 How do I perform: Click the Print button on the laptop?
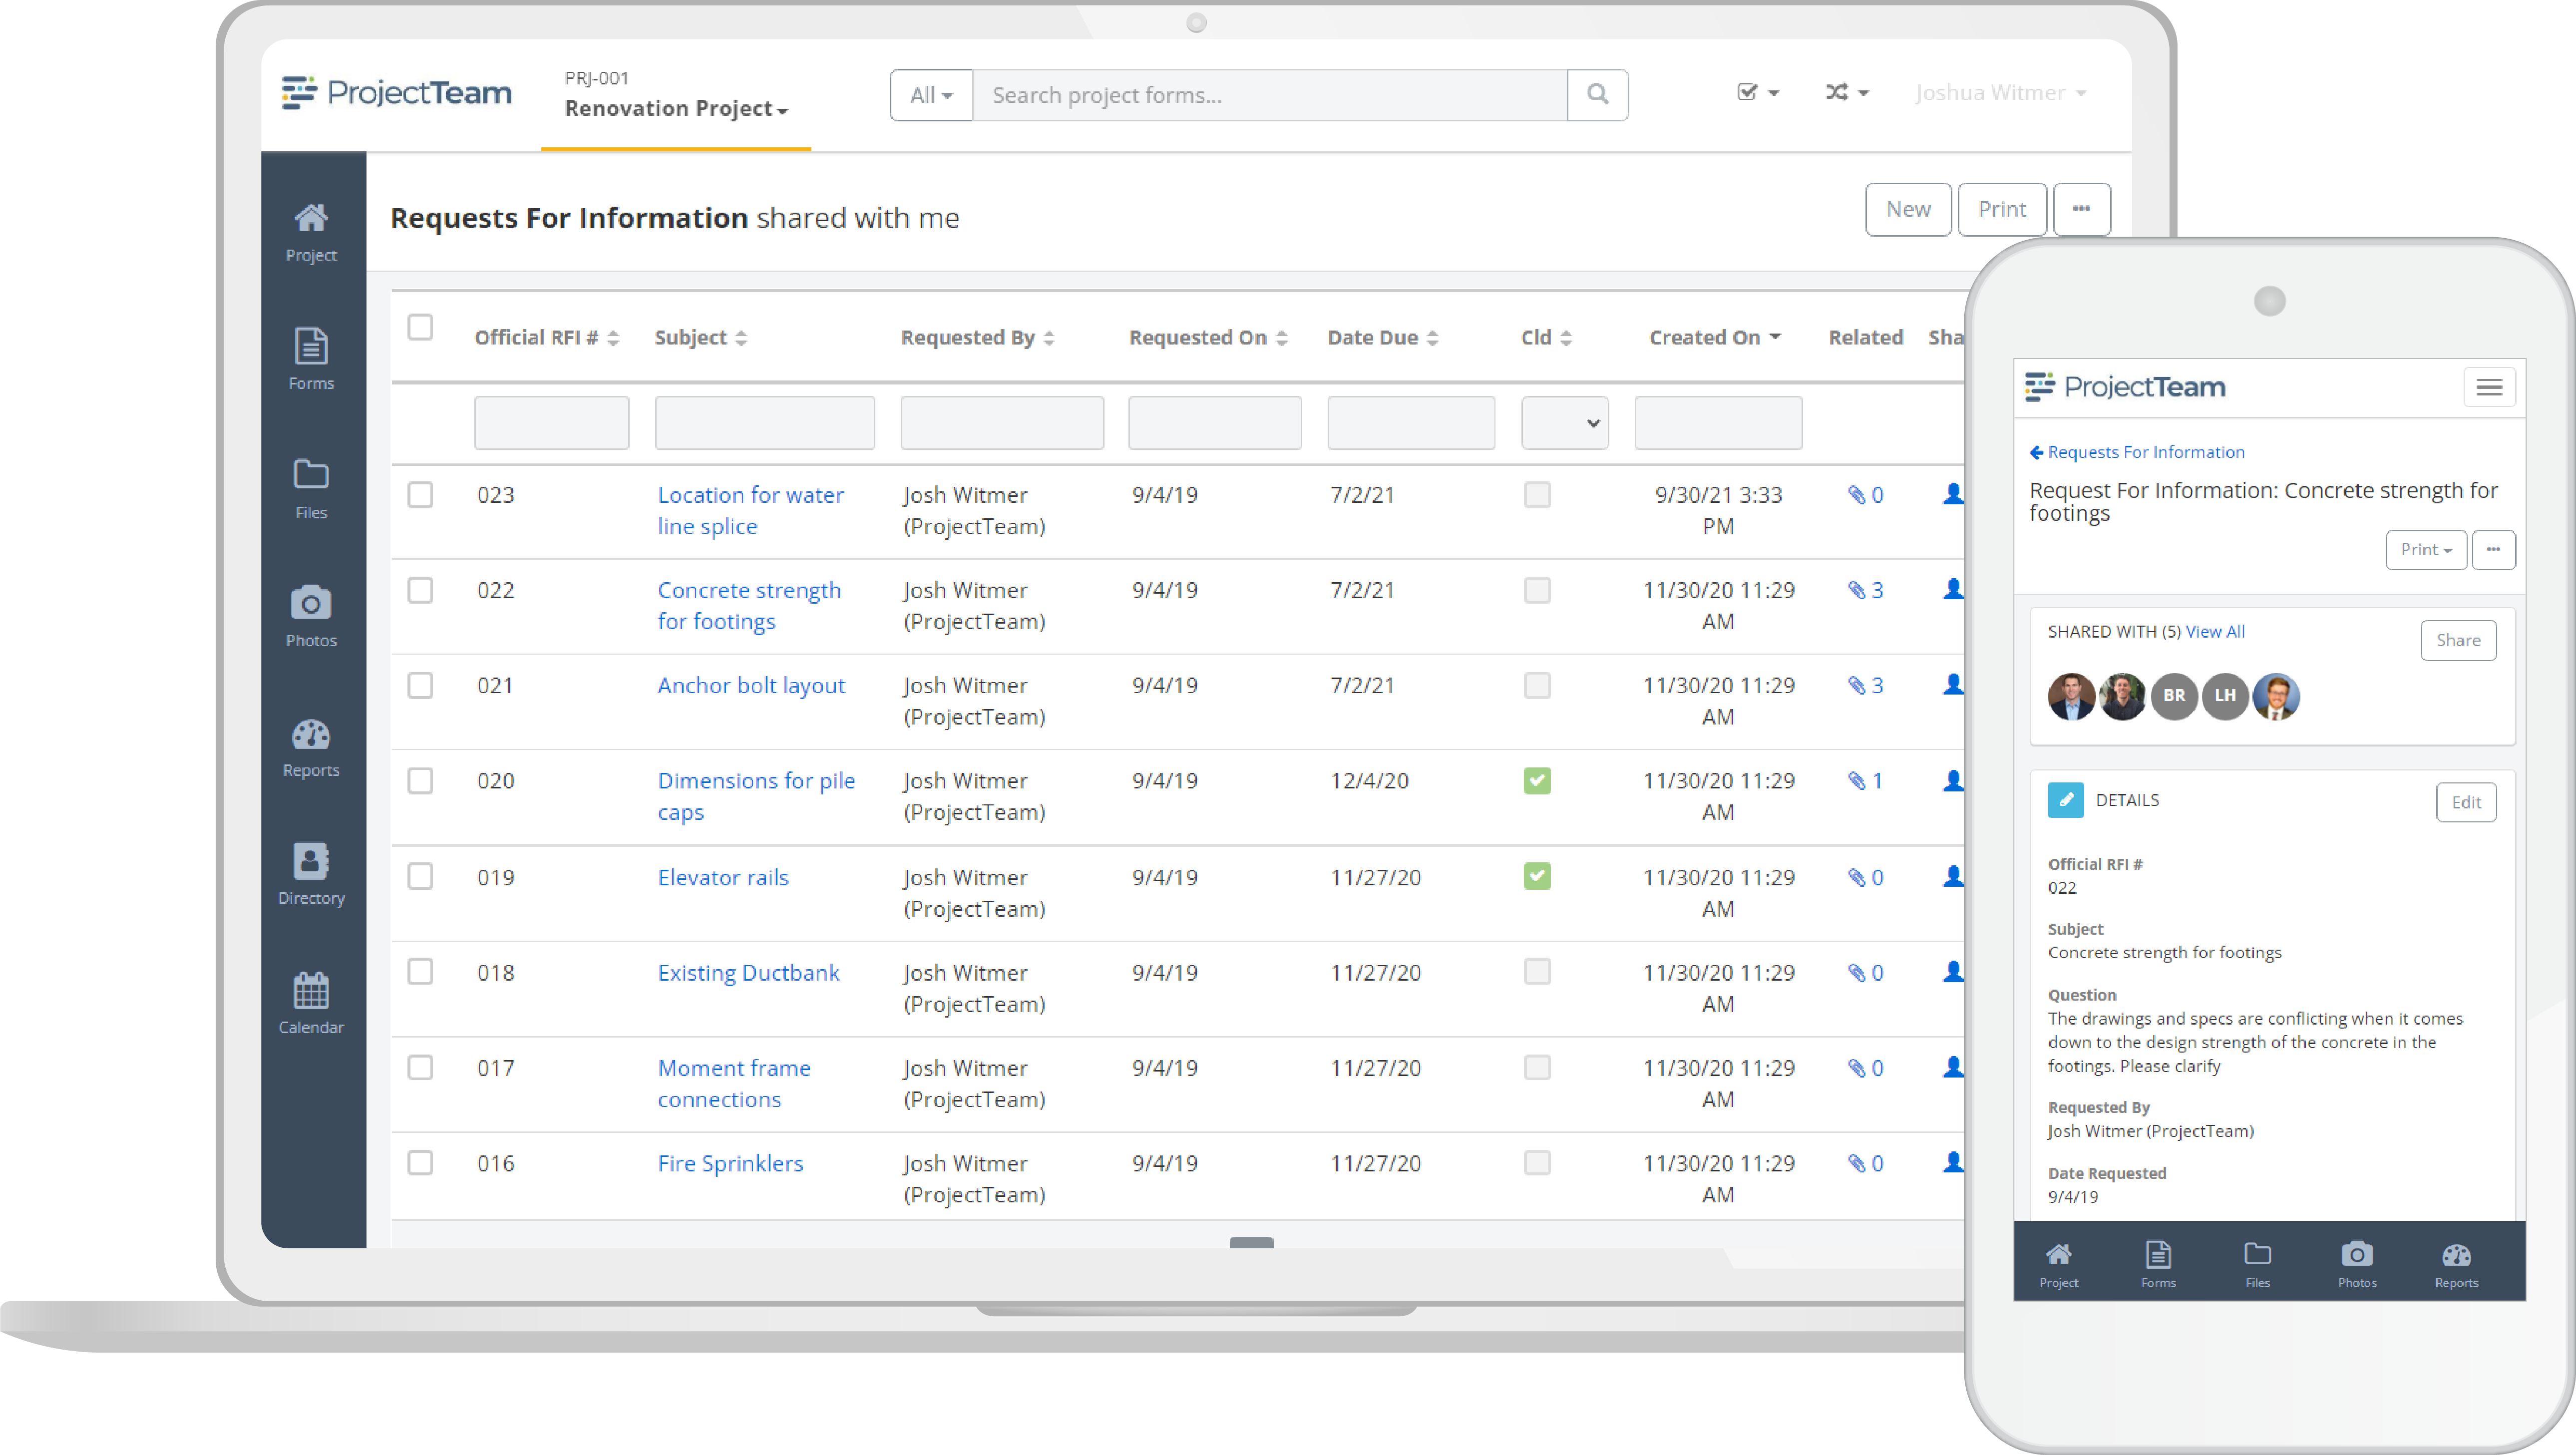[x=2002, y=209]
